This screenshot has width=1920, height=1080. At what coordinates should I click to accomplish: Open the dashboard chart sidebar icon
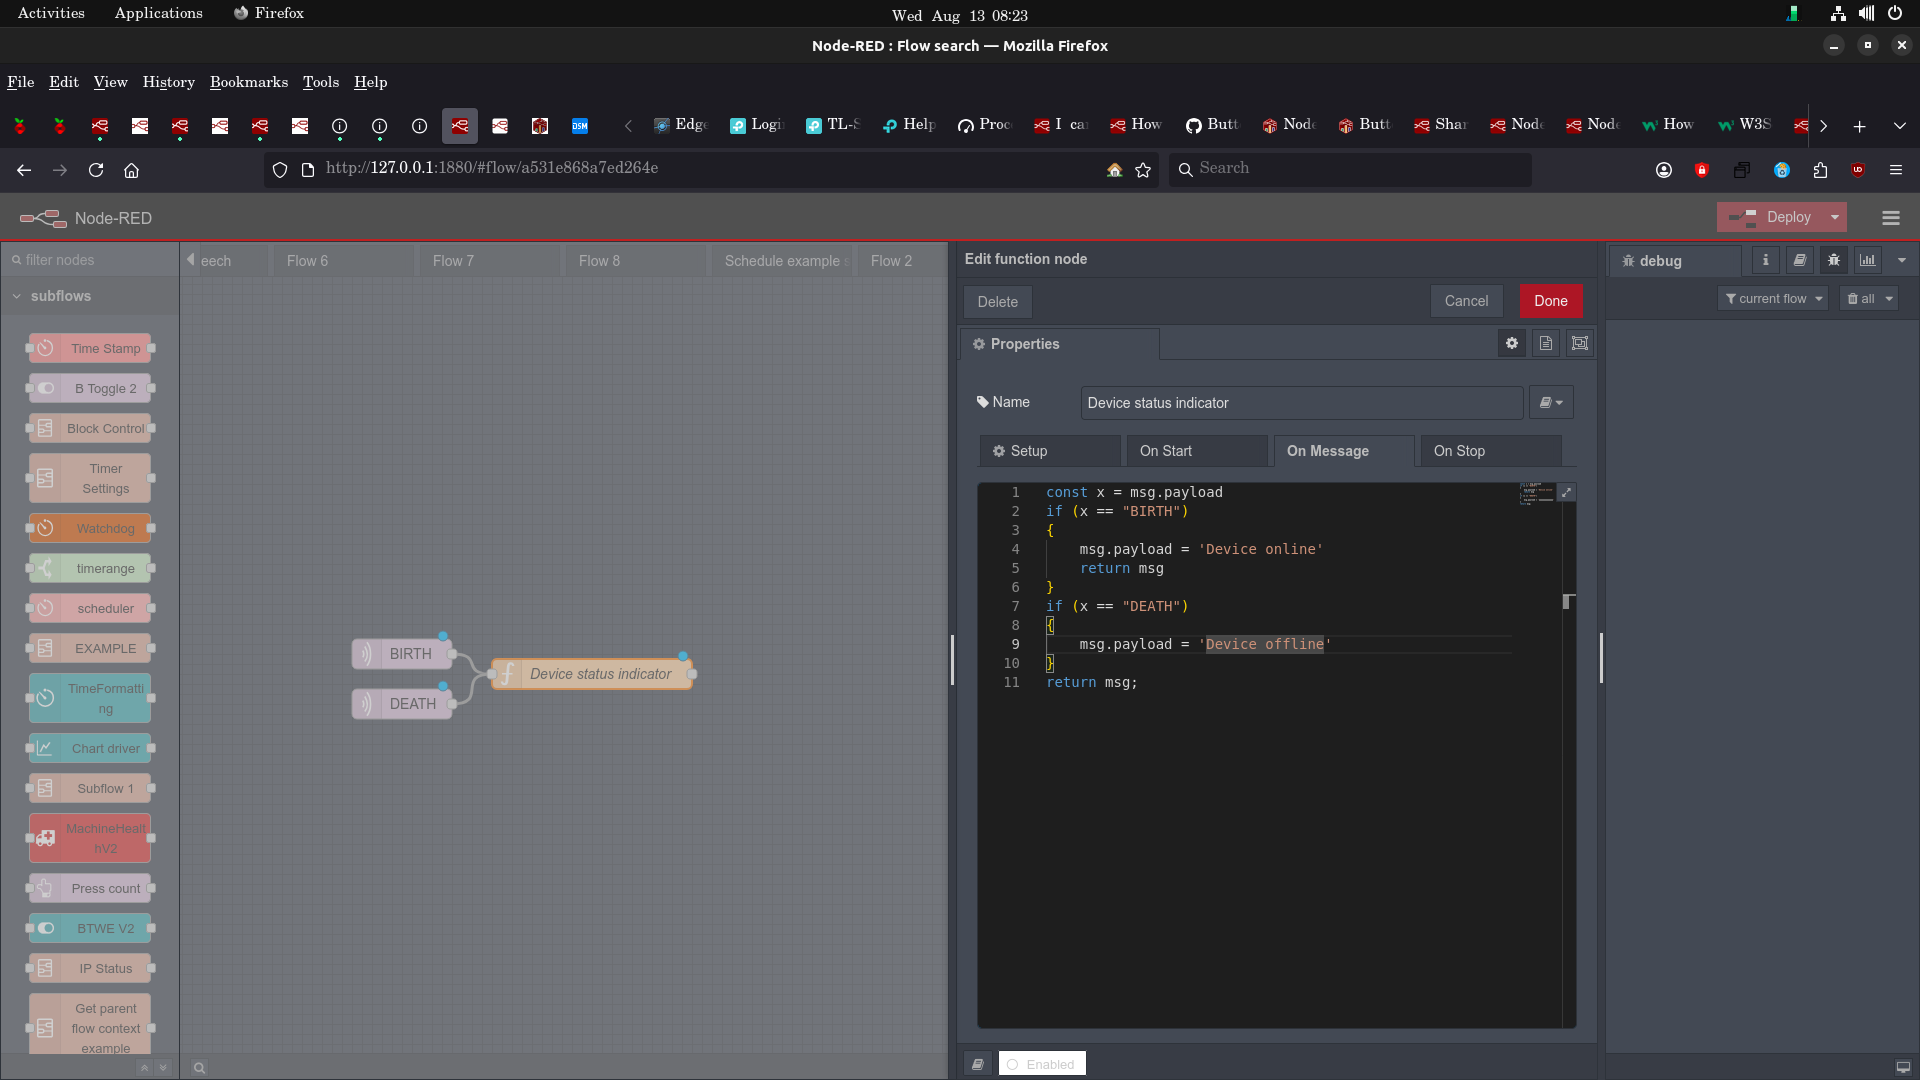point(1867,260)
